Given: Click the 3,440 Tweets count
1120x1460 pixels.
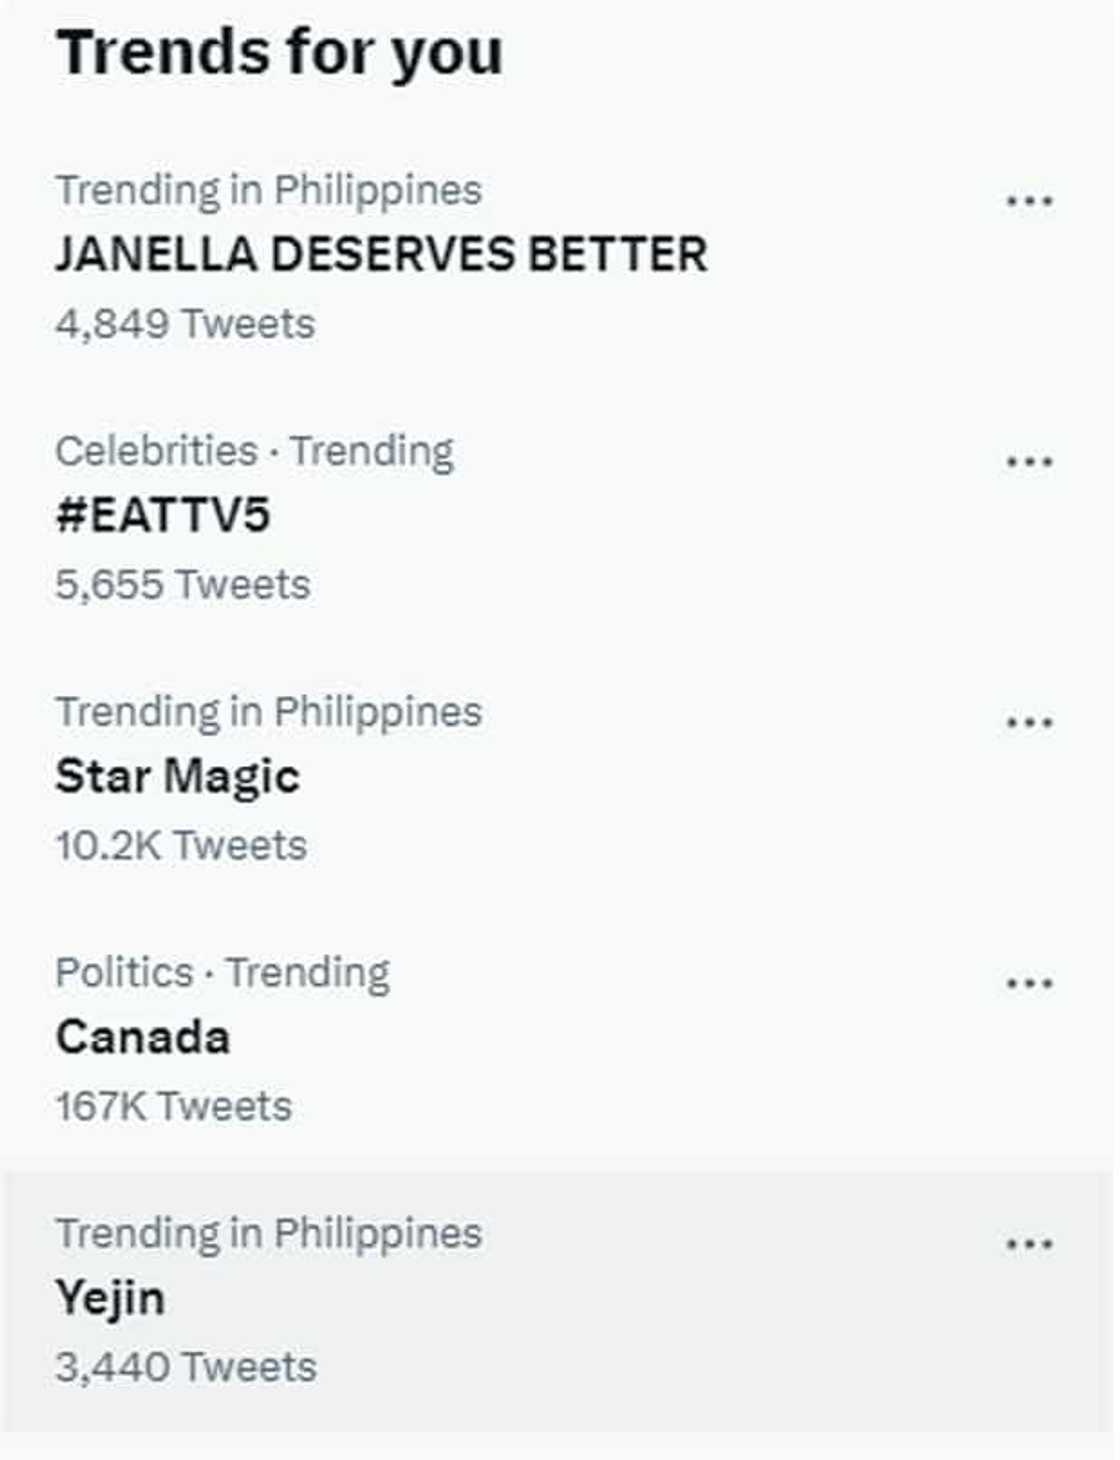Looking at the screenshot, I should (x=186, y=1368).
